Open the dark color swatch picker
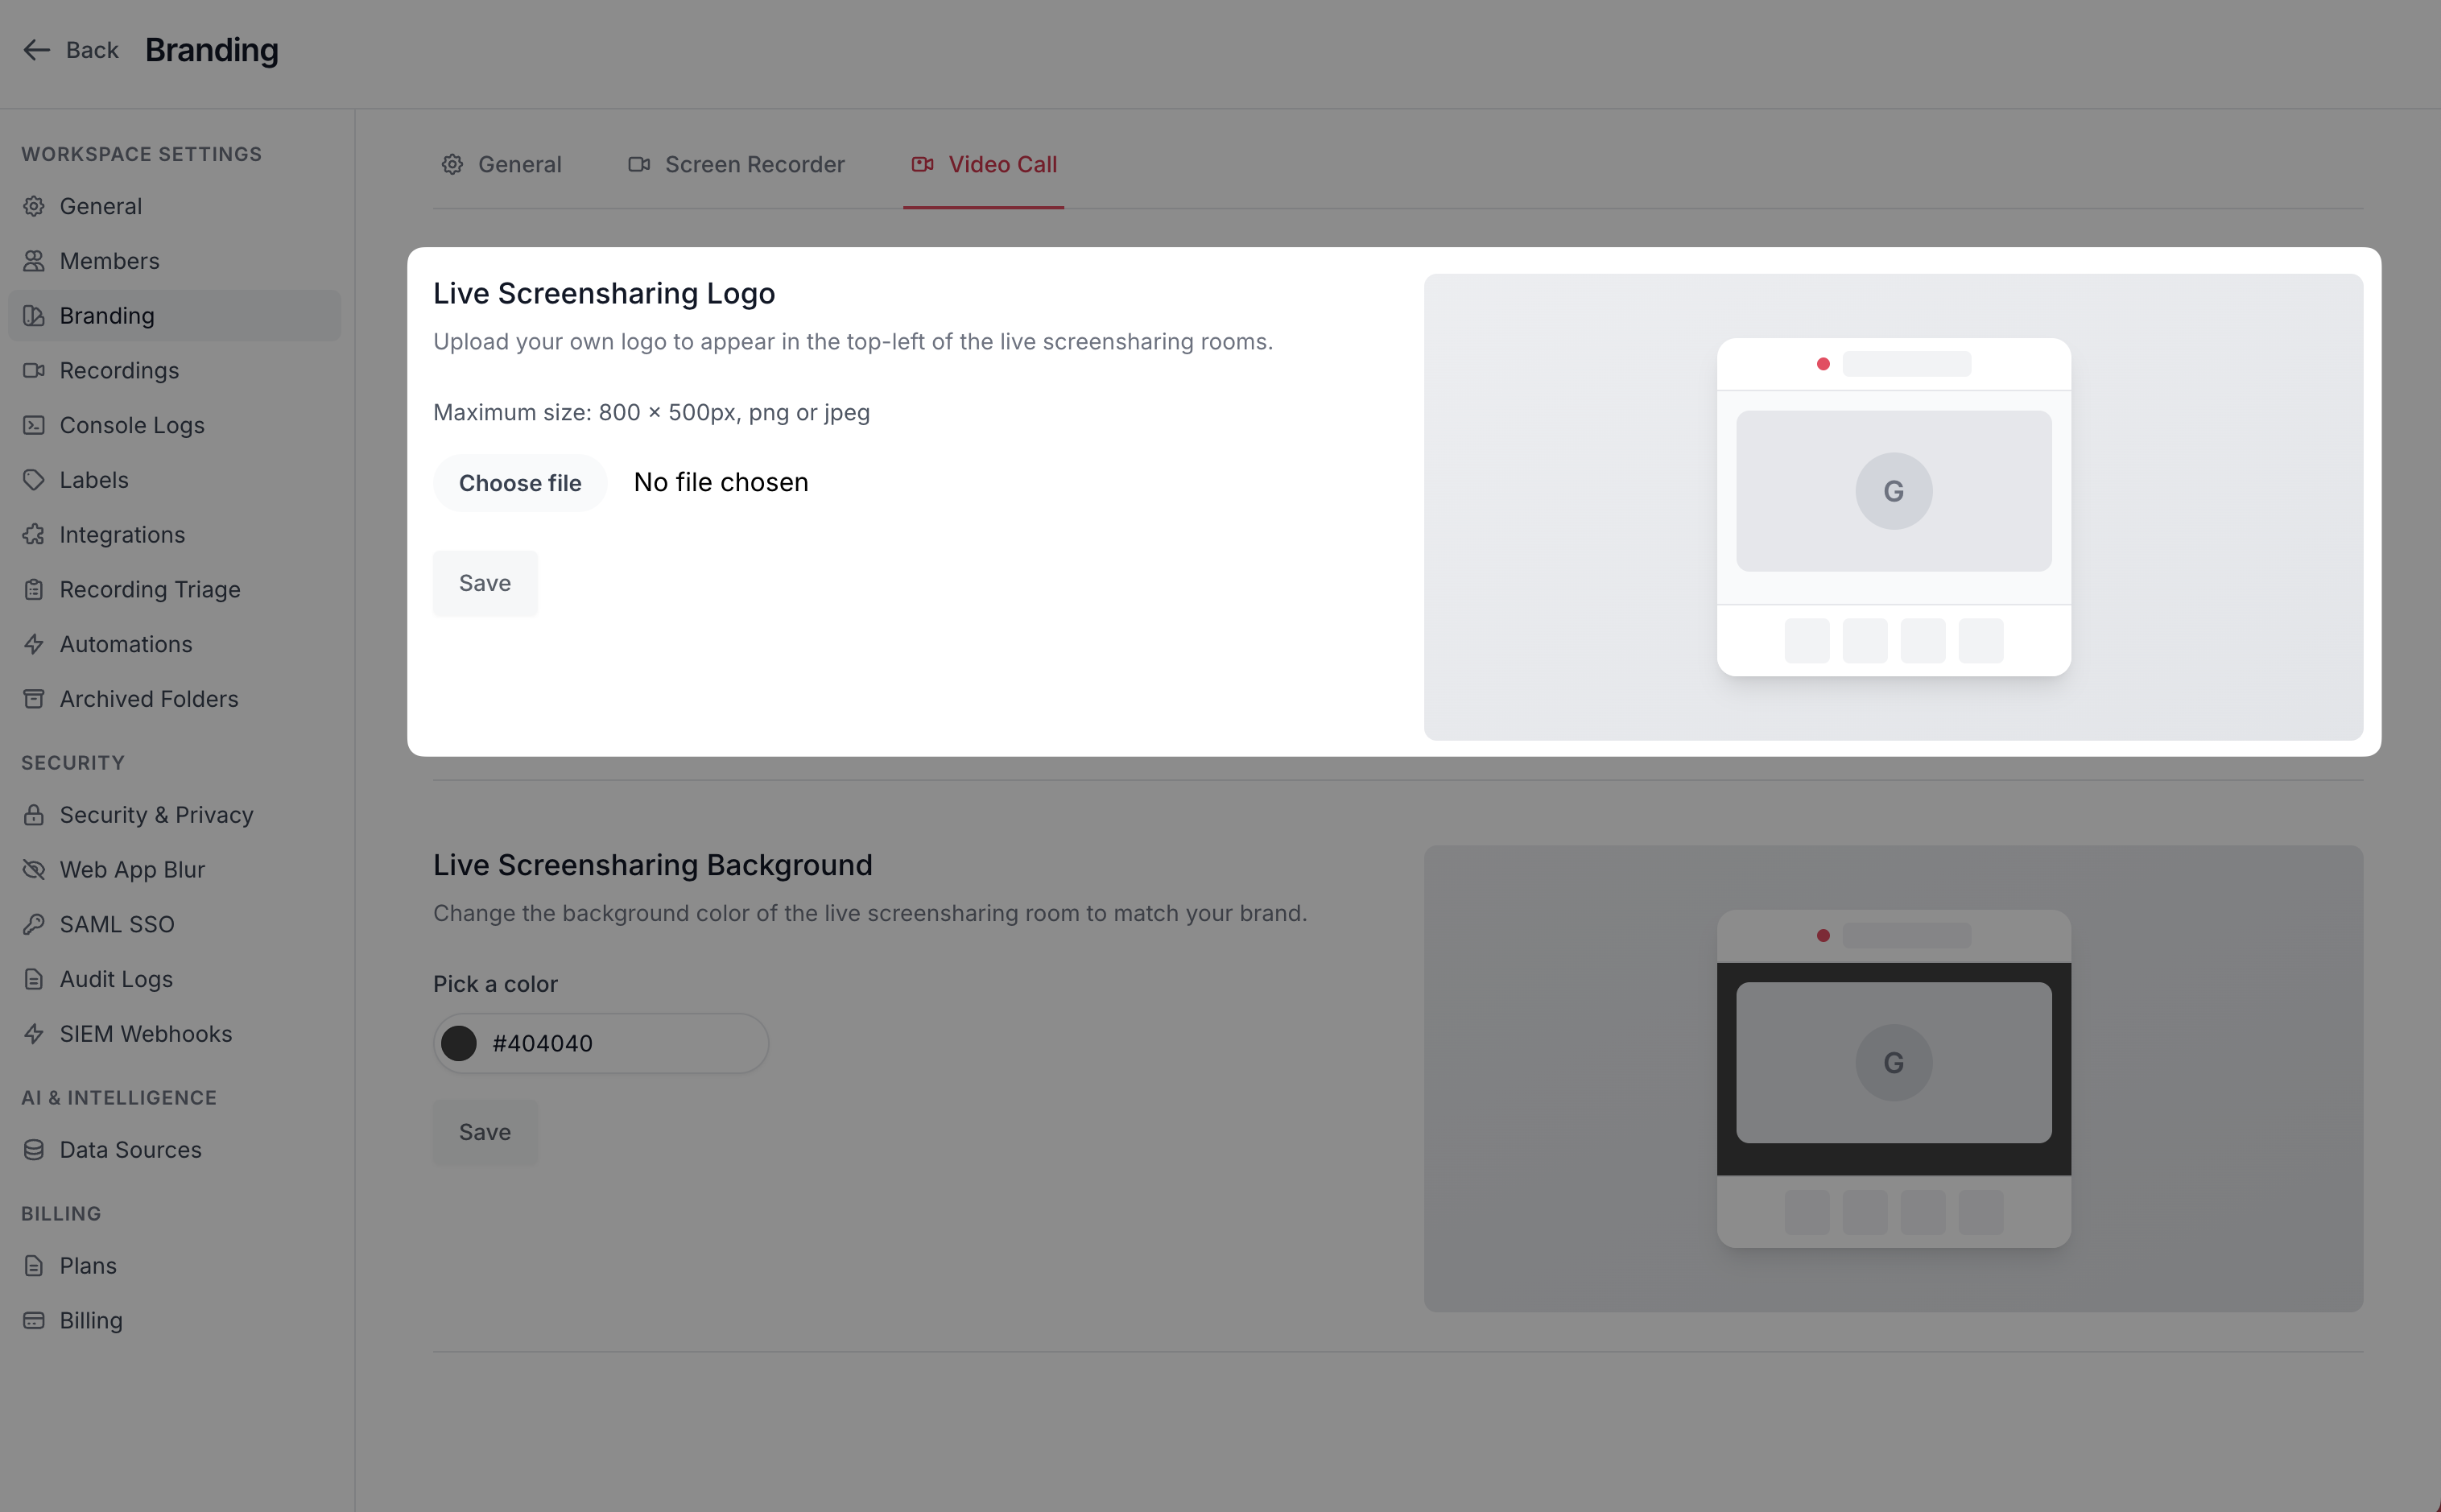The image size is (2441, 1512). point(459,1043)
